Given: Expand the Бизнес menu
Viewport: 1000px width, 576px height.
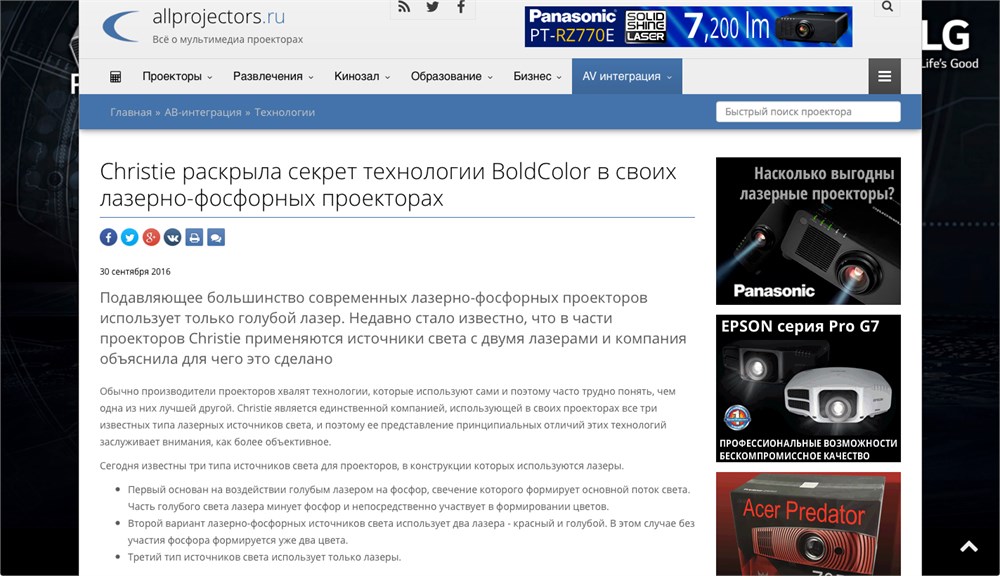Looking at the screenshot, I should coord(538,77).
